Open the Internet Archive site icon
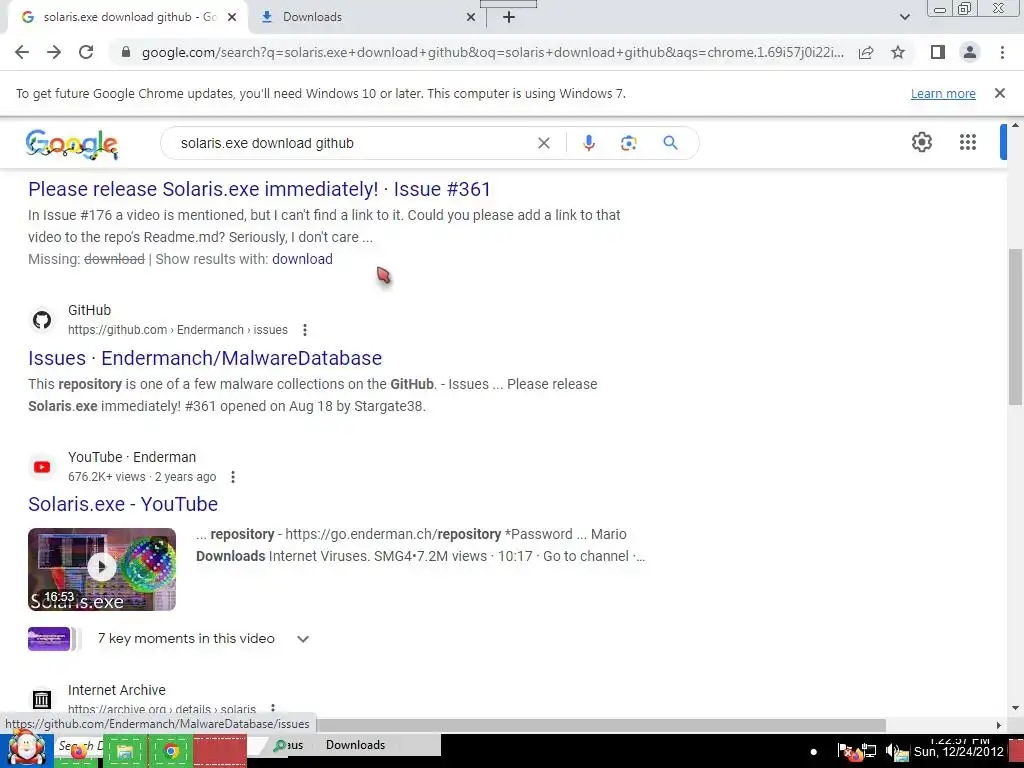 [x=42, y=699]
